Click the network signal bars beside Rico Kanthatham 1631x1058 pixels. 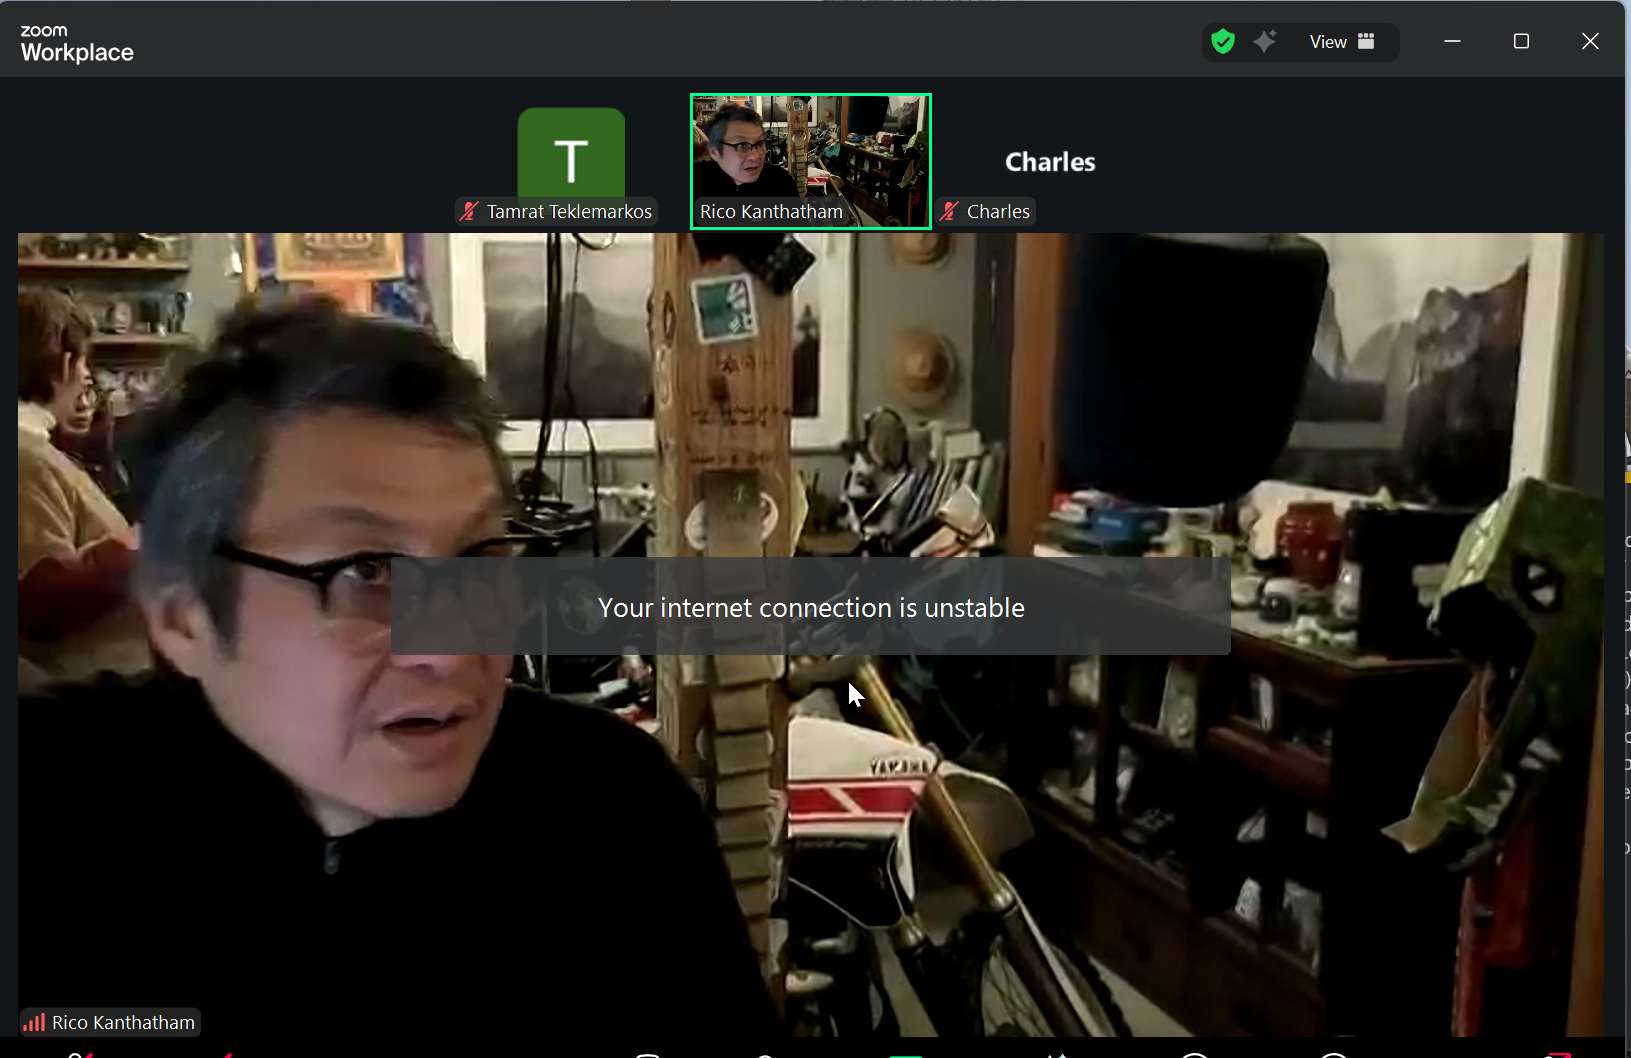point(34,1022)
